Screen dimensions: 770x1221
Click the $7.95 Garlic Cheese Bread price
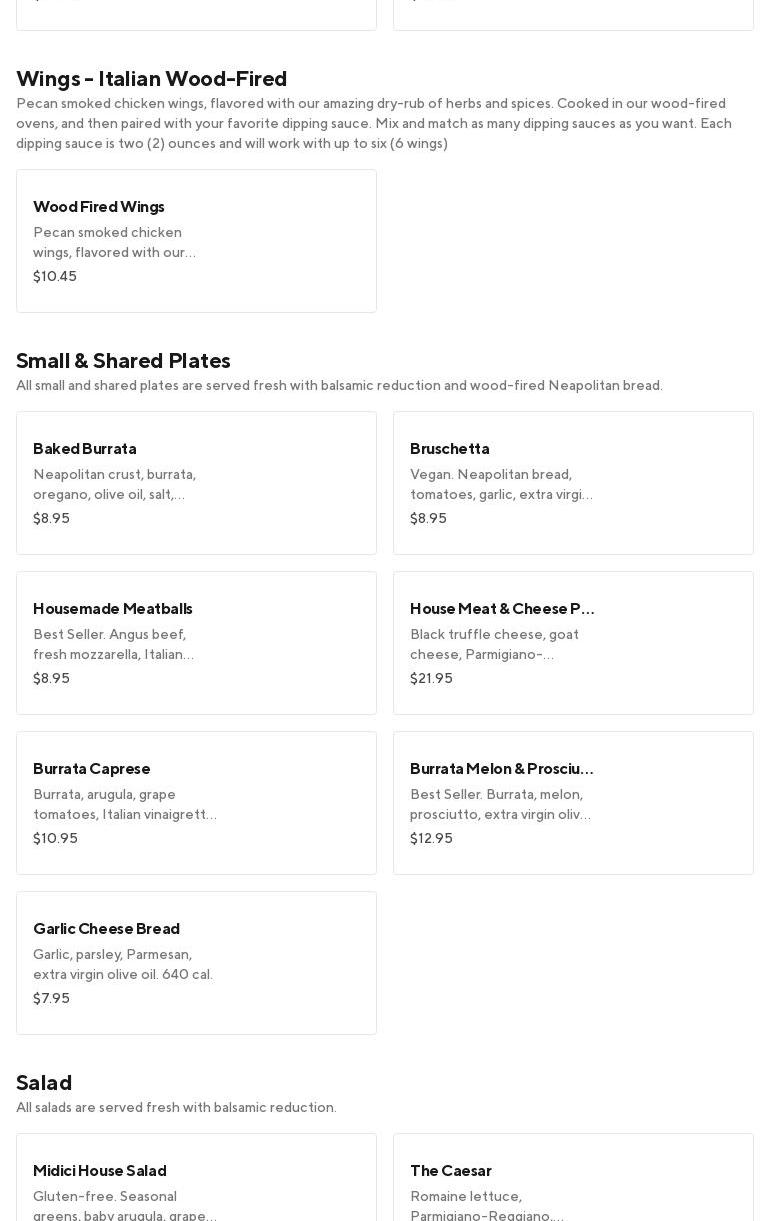coord(51,998)
